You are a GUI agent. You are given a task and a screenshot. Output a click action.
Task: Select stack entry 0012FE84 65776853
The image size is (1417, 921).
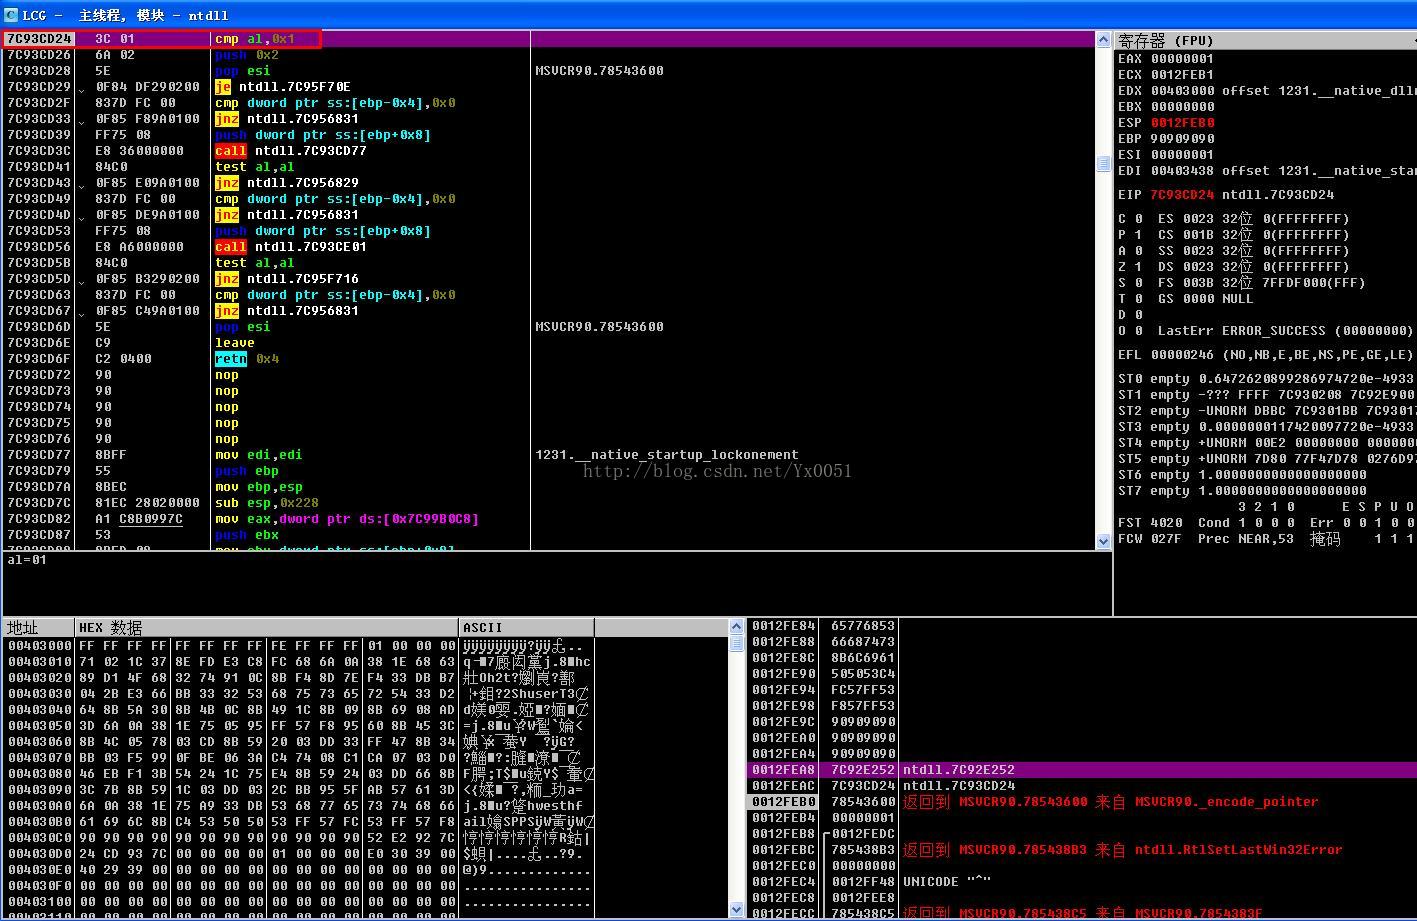pyautogui.click(x=1082, y=626)
